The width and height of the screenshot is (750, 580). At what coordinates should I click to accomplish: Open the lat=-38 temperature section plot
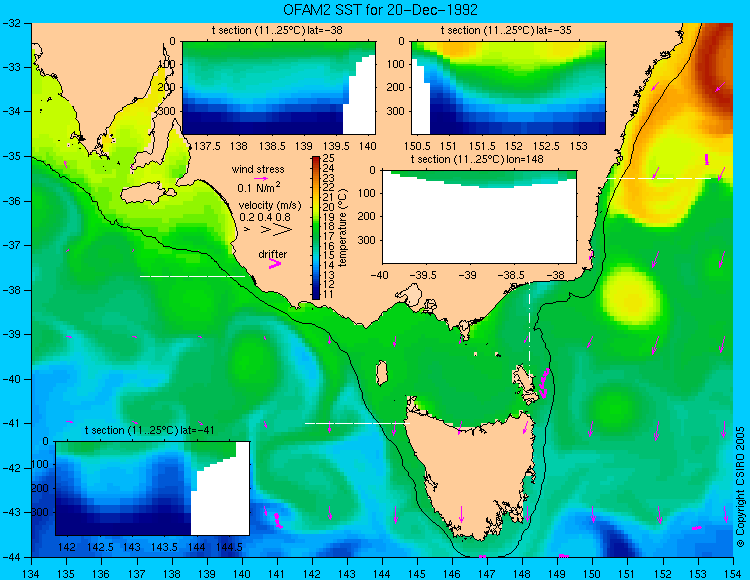coord(279,88)
